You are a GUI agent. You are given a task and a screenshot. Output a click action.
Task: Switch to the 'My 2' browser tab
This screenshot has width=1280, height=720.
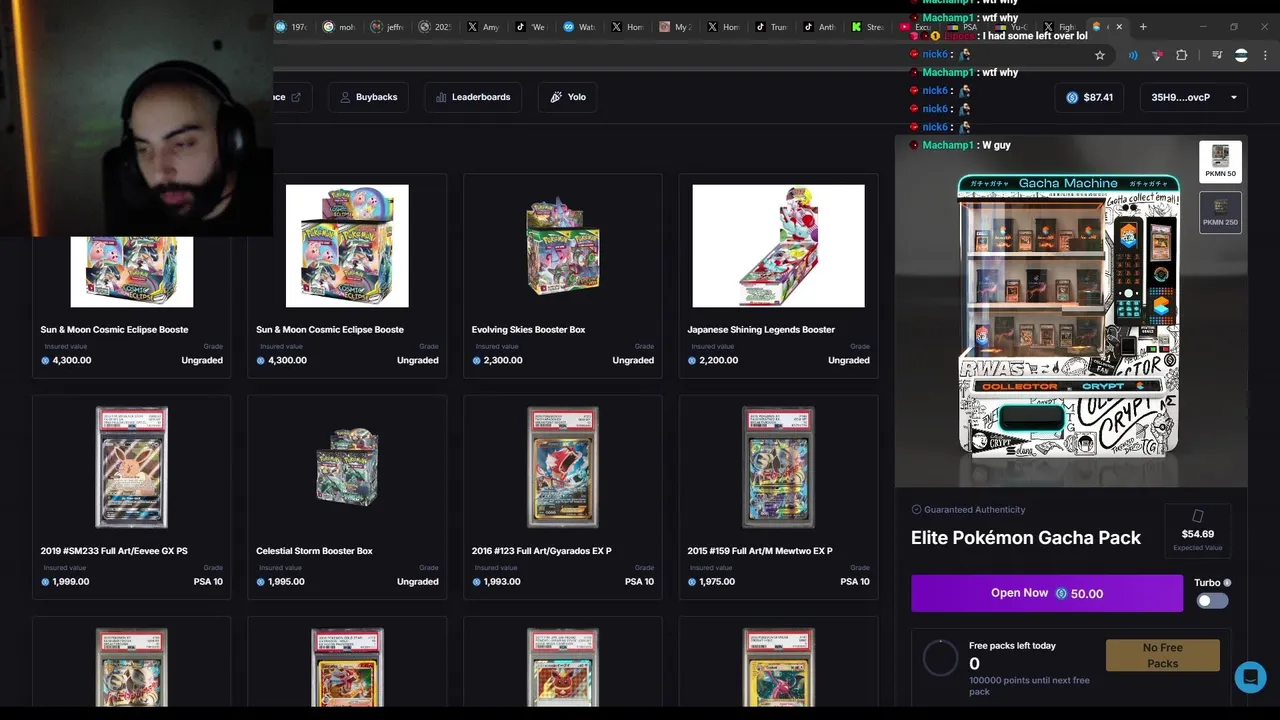coord(676,27)
